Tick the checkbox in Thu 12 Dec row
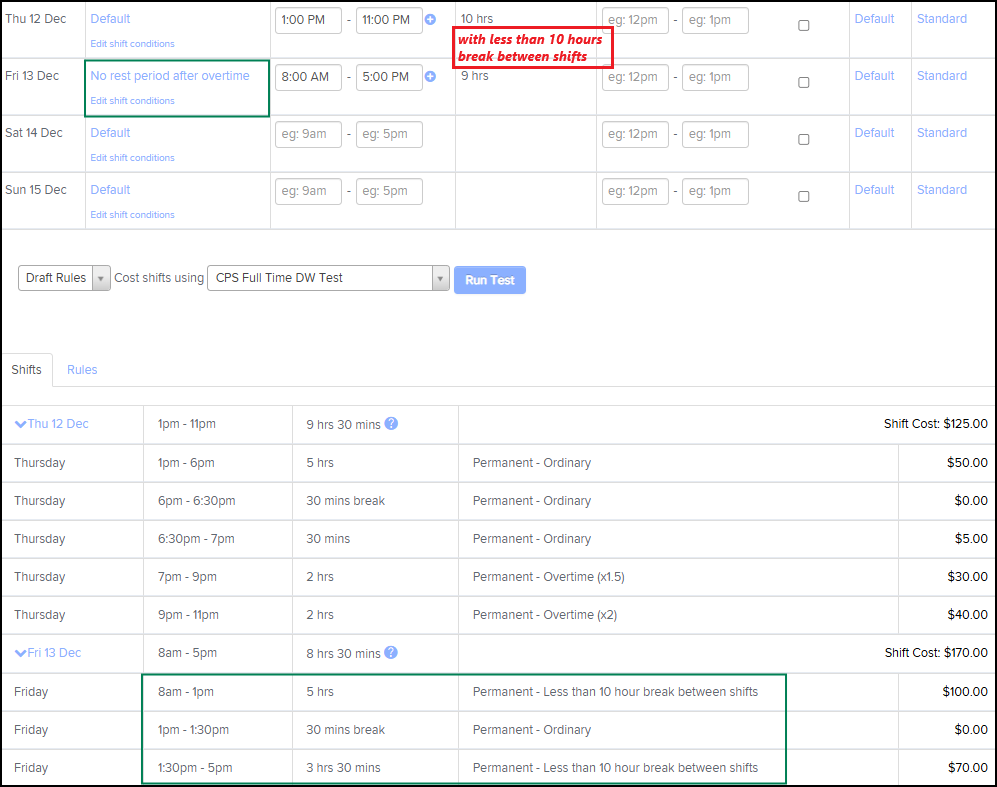This screenshot has width=997, height=787. (x=803, y=26)
